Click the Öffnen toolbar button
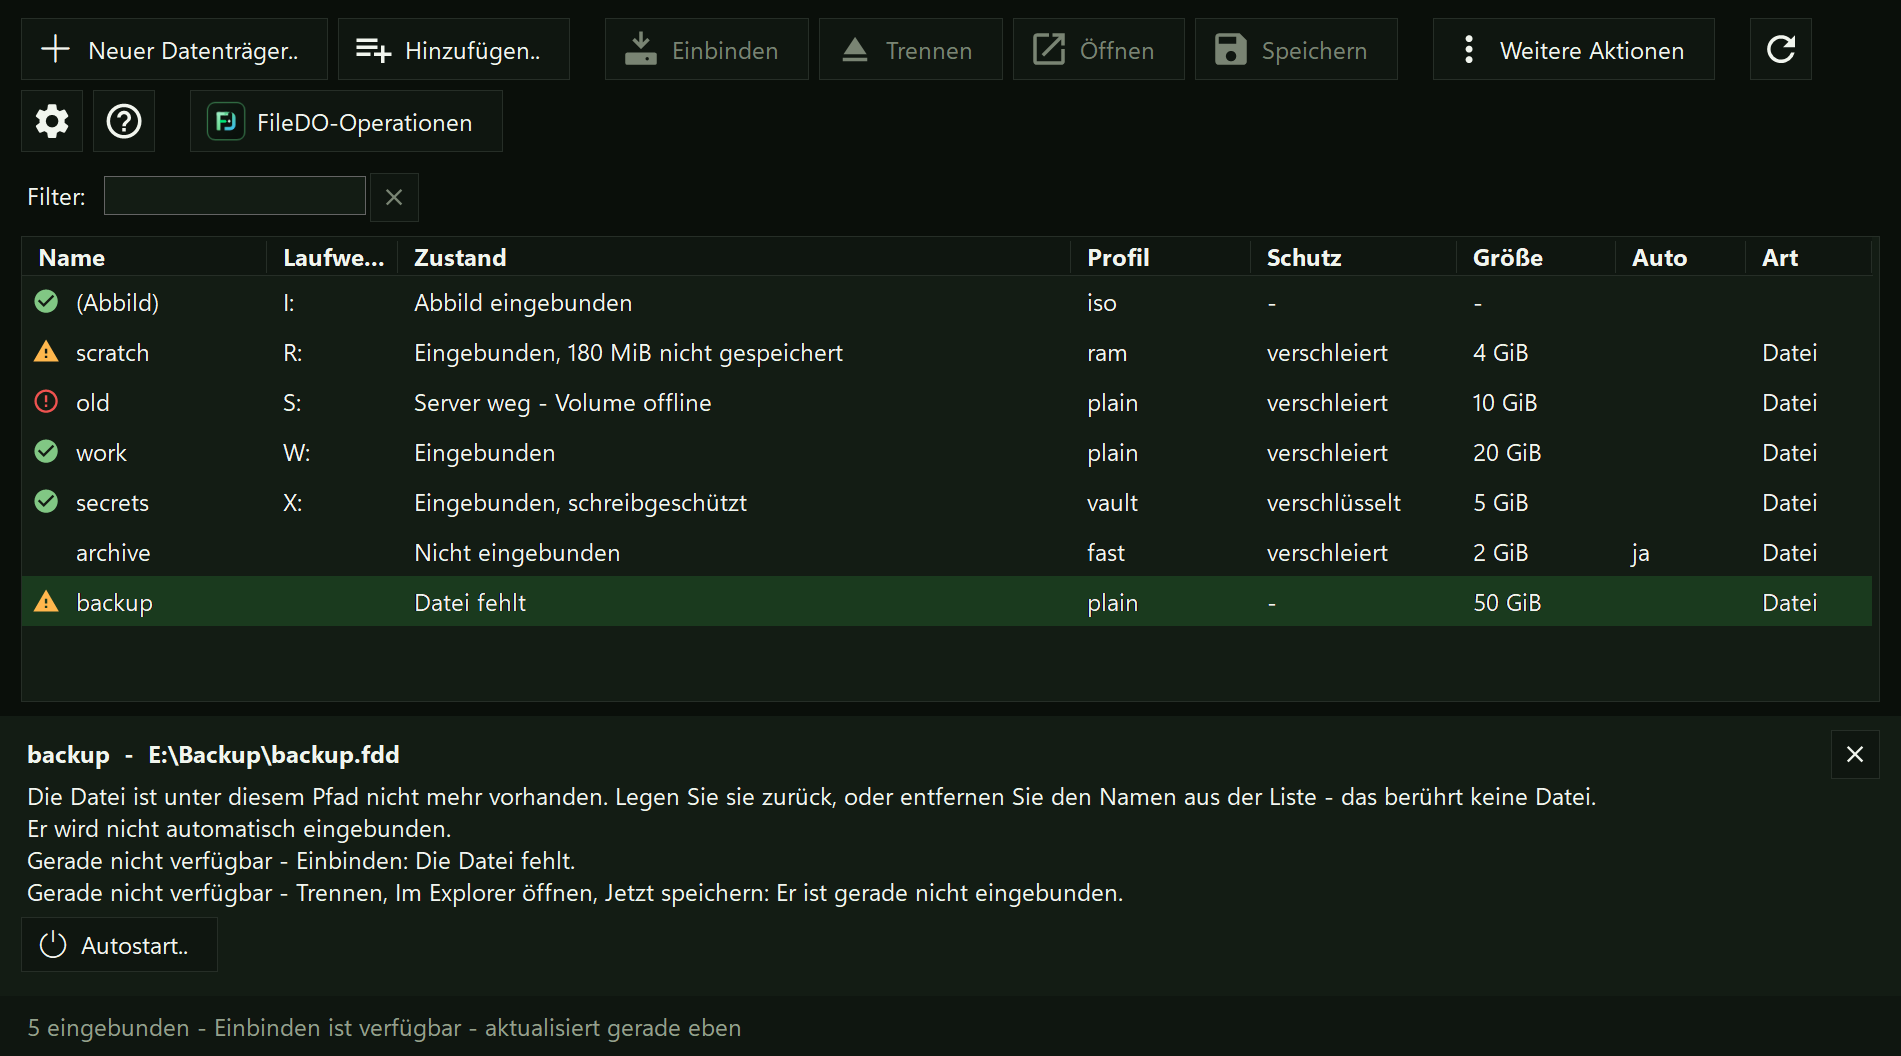 (x=1098, y=49)
